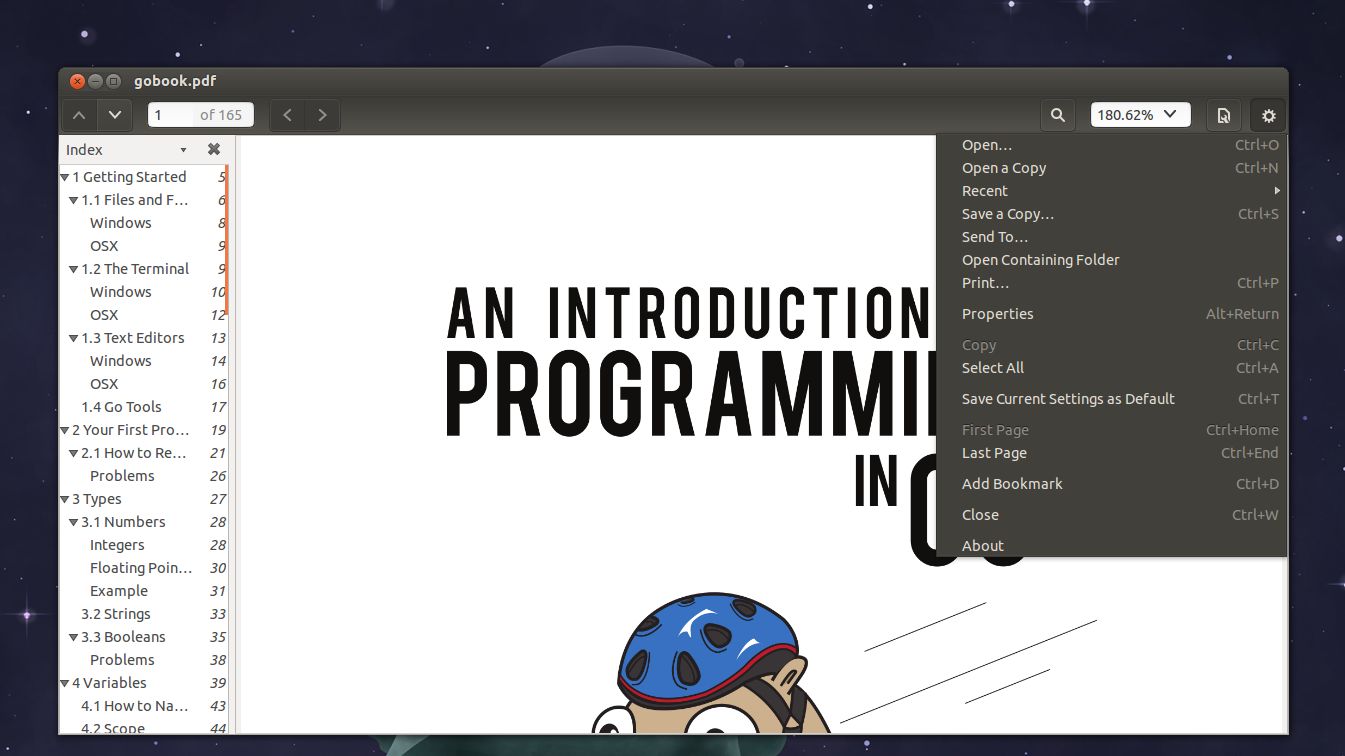
Task: Click the next page down arrow
Action: (115, 115)
